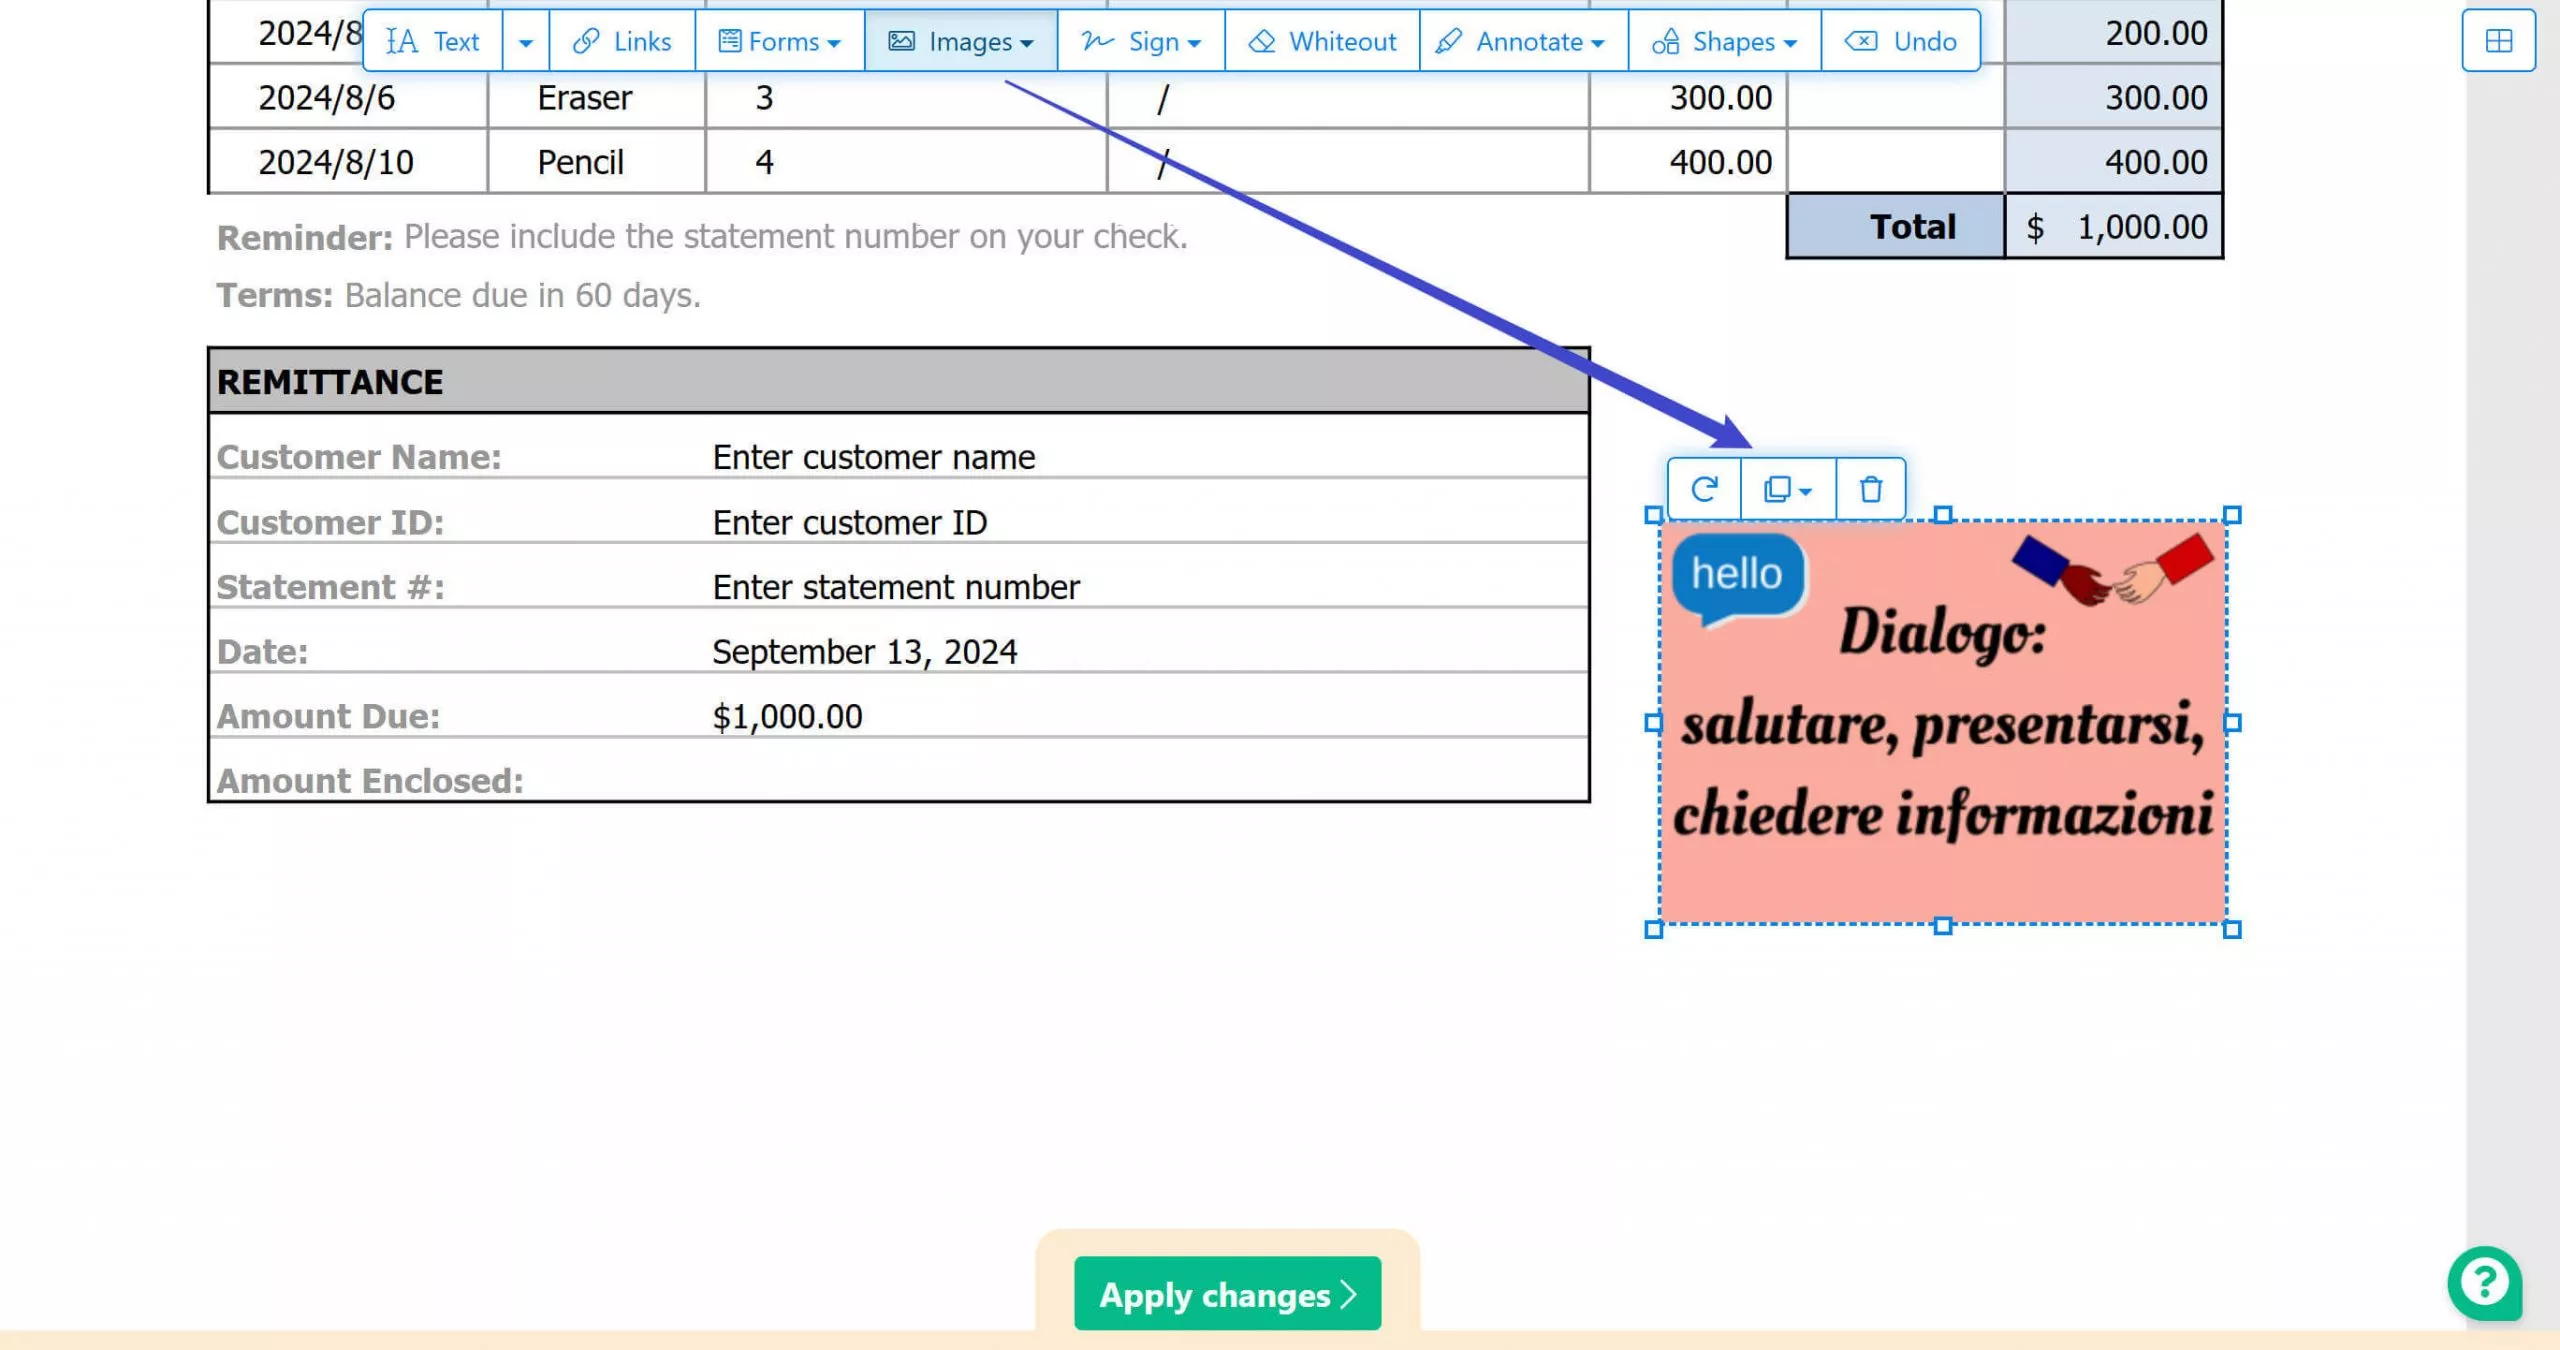Select the Links tool

coord(622,41)
